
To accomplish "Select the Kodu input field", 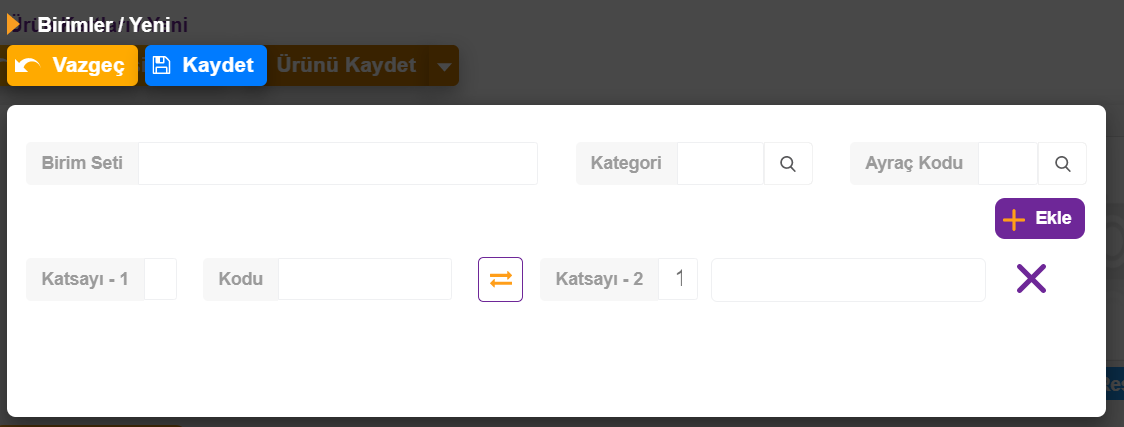I will (365, 279).
